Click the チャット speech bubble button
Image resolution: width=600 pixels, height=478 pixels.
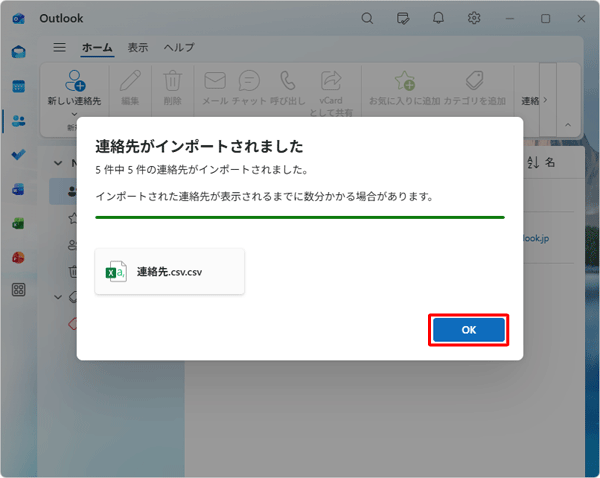pos(249,88)
